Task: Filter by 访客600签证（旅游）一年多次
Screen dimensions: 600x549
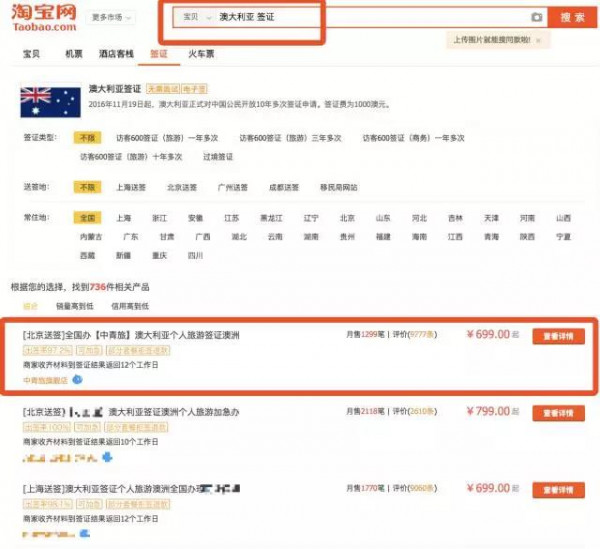Action: click(x=167, y=138)
